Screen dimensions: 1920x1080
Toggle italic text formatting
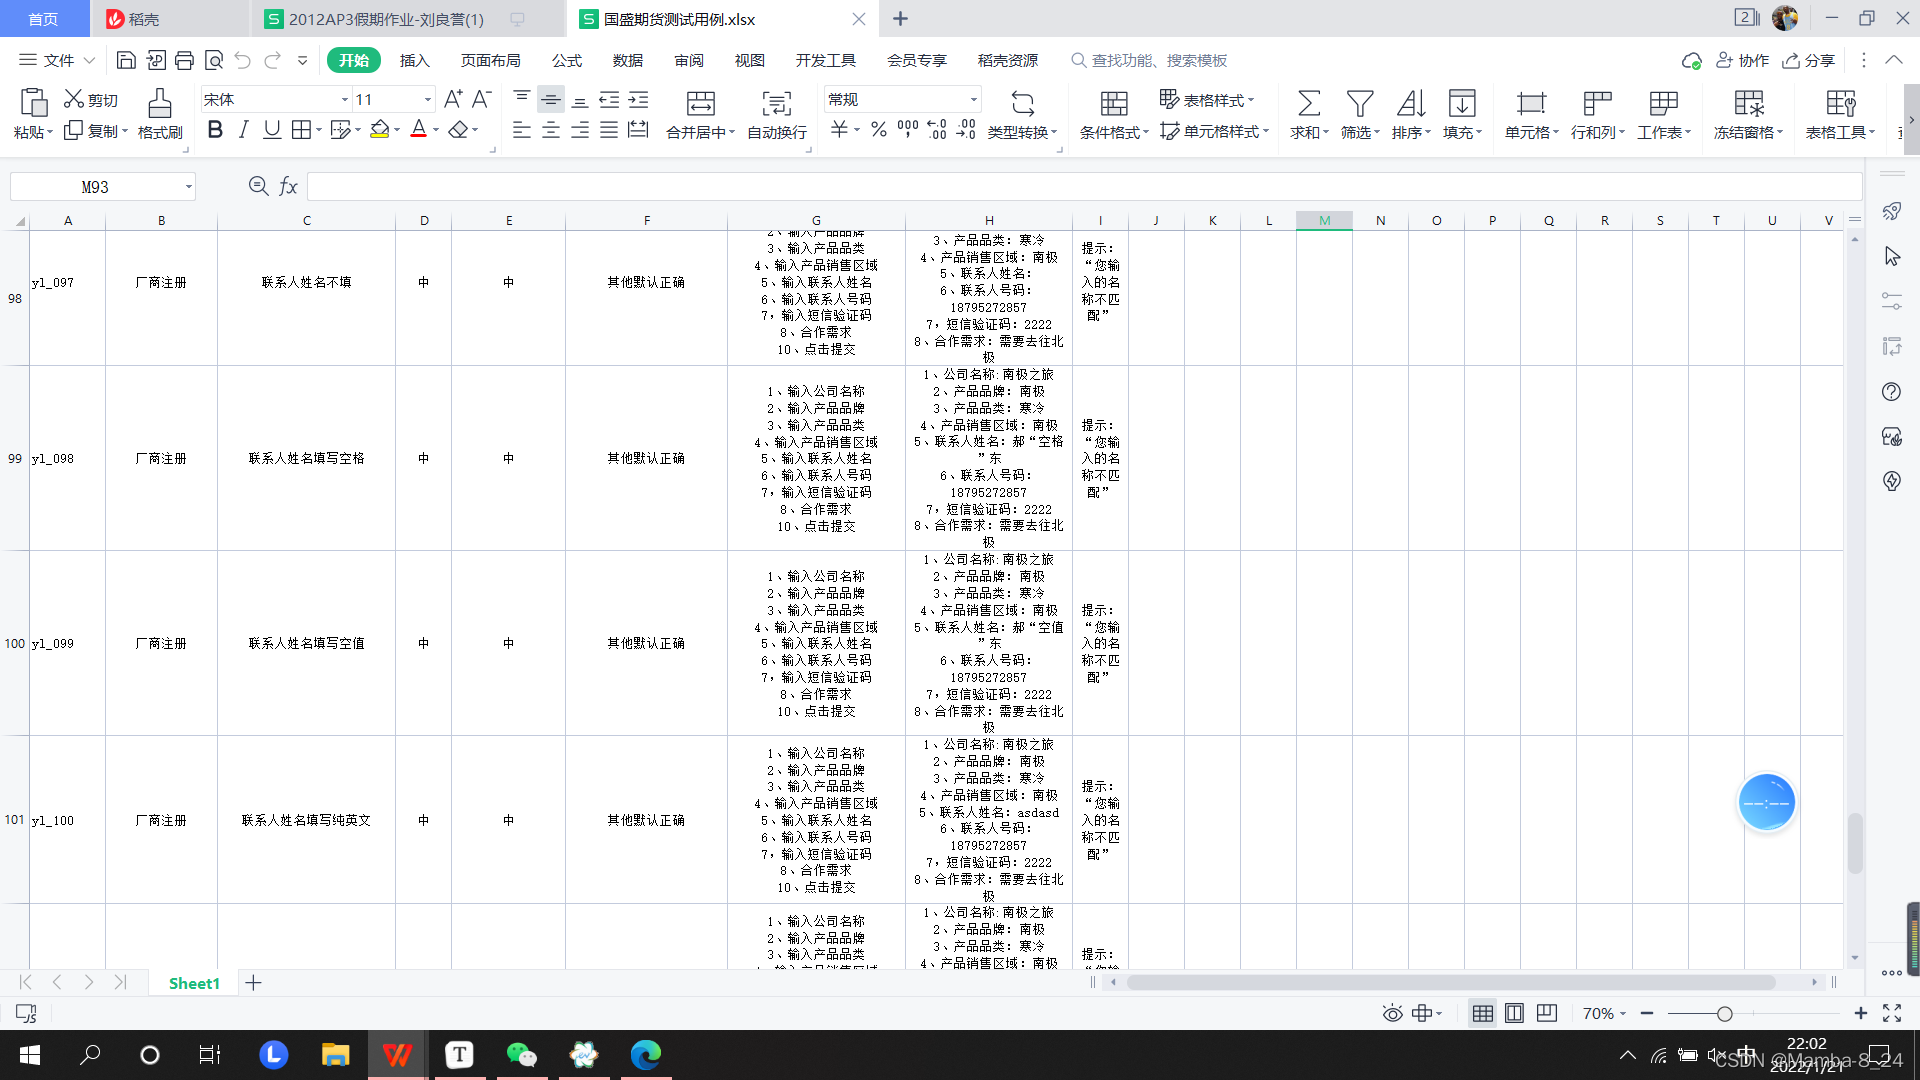(x=243, y=130)
